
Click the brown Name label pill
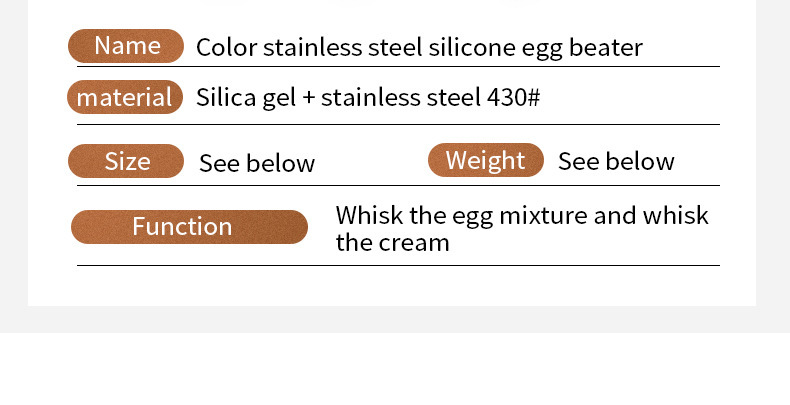[x=126, y=46]
